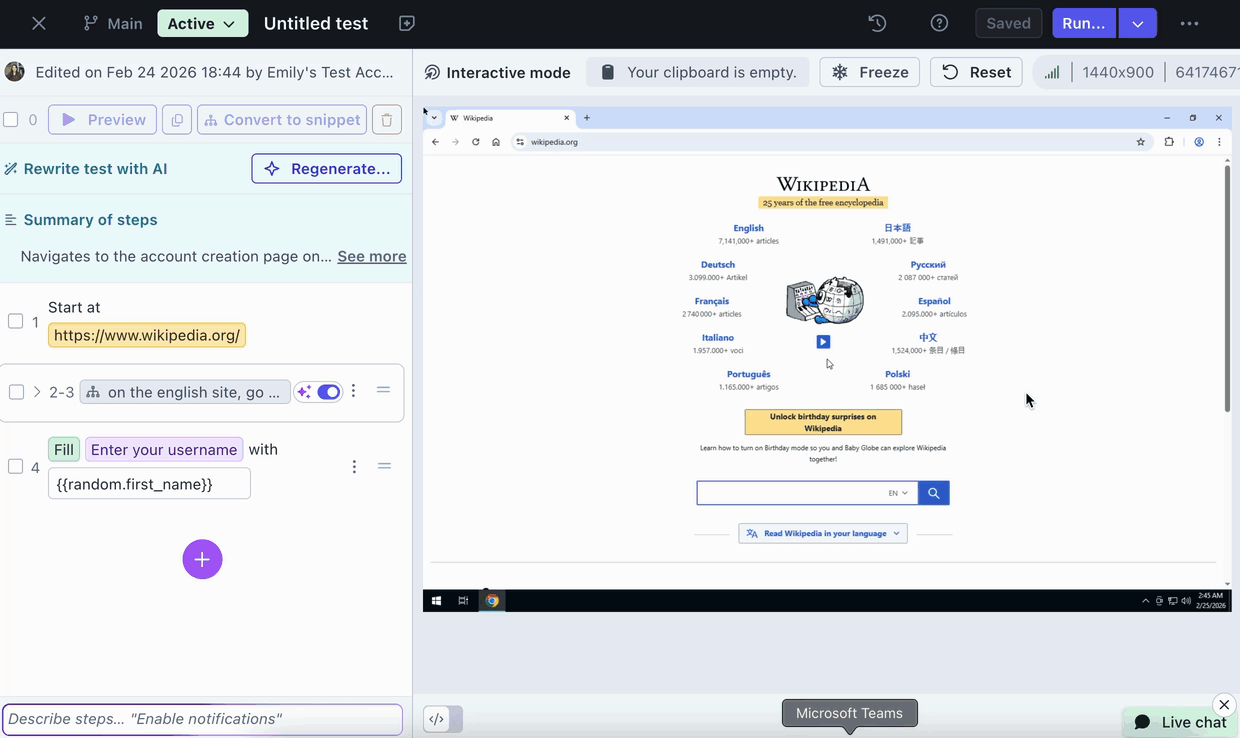This screenshot has width=1240, height=738.
Task: Open the Active status dropdown
Action: tap(202, 23)
